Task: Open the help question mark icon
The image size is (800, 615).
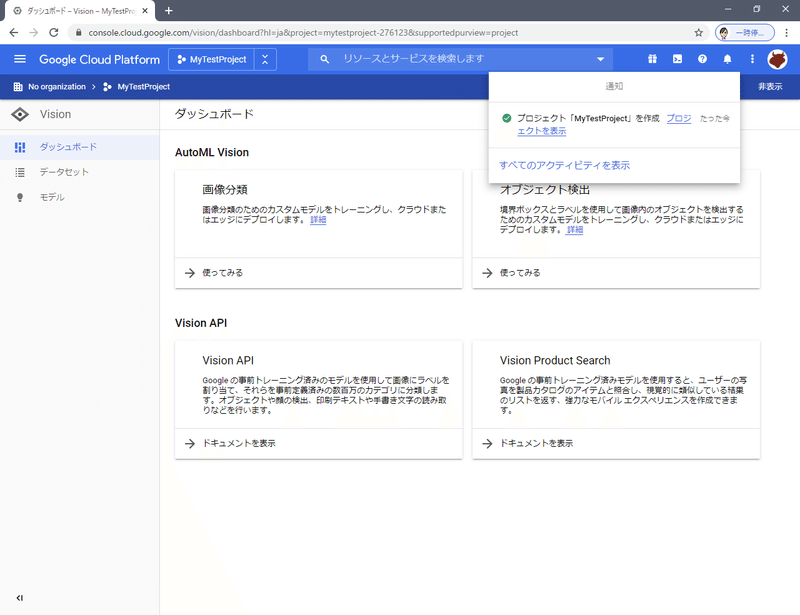Action: (x=702, y=59)
